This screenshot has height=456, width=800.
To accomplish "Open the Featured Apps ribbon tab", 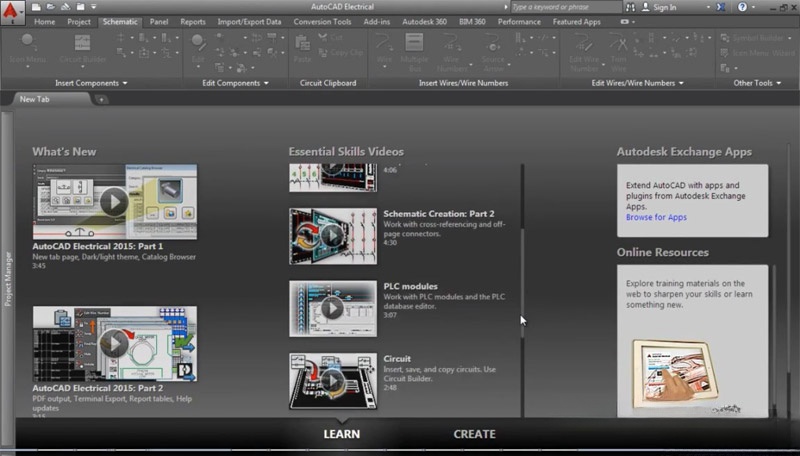I will pyautogui.click(x=577, y=22).
